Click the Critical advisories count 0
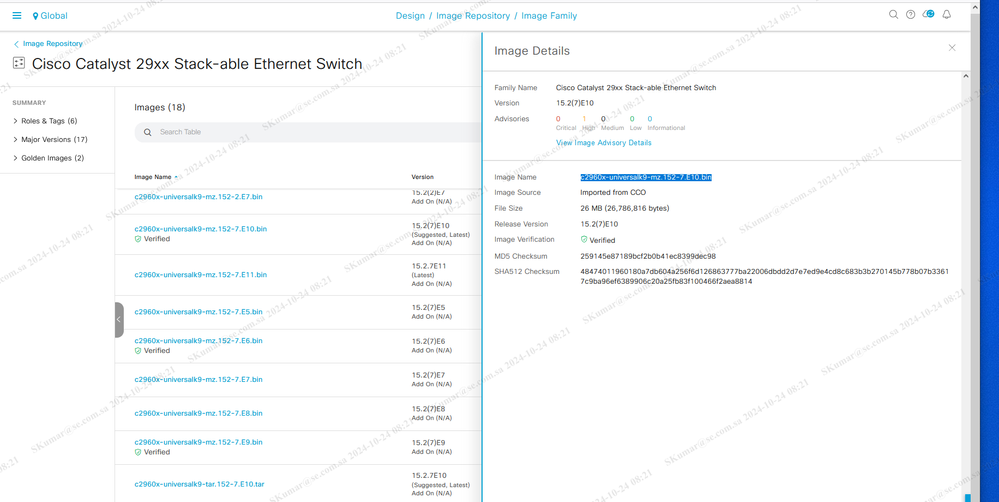Image resolution: width=999 pixels, height=502 pixels. (558, 119)
